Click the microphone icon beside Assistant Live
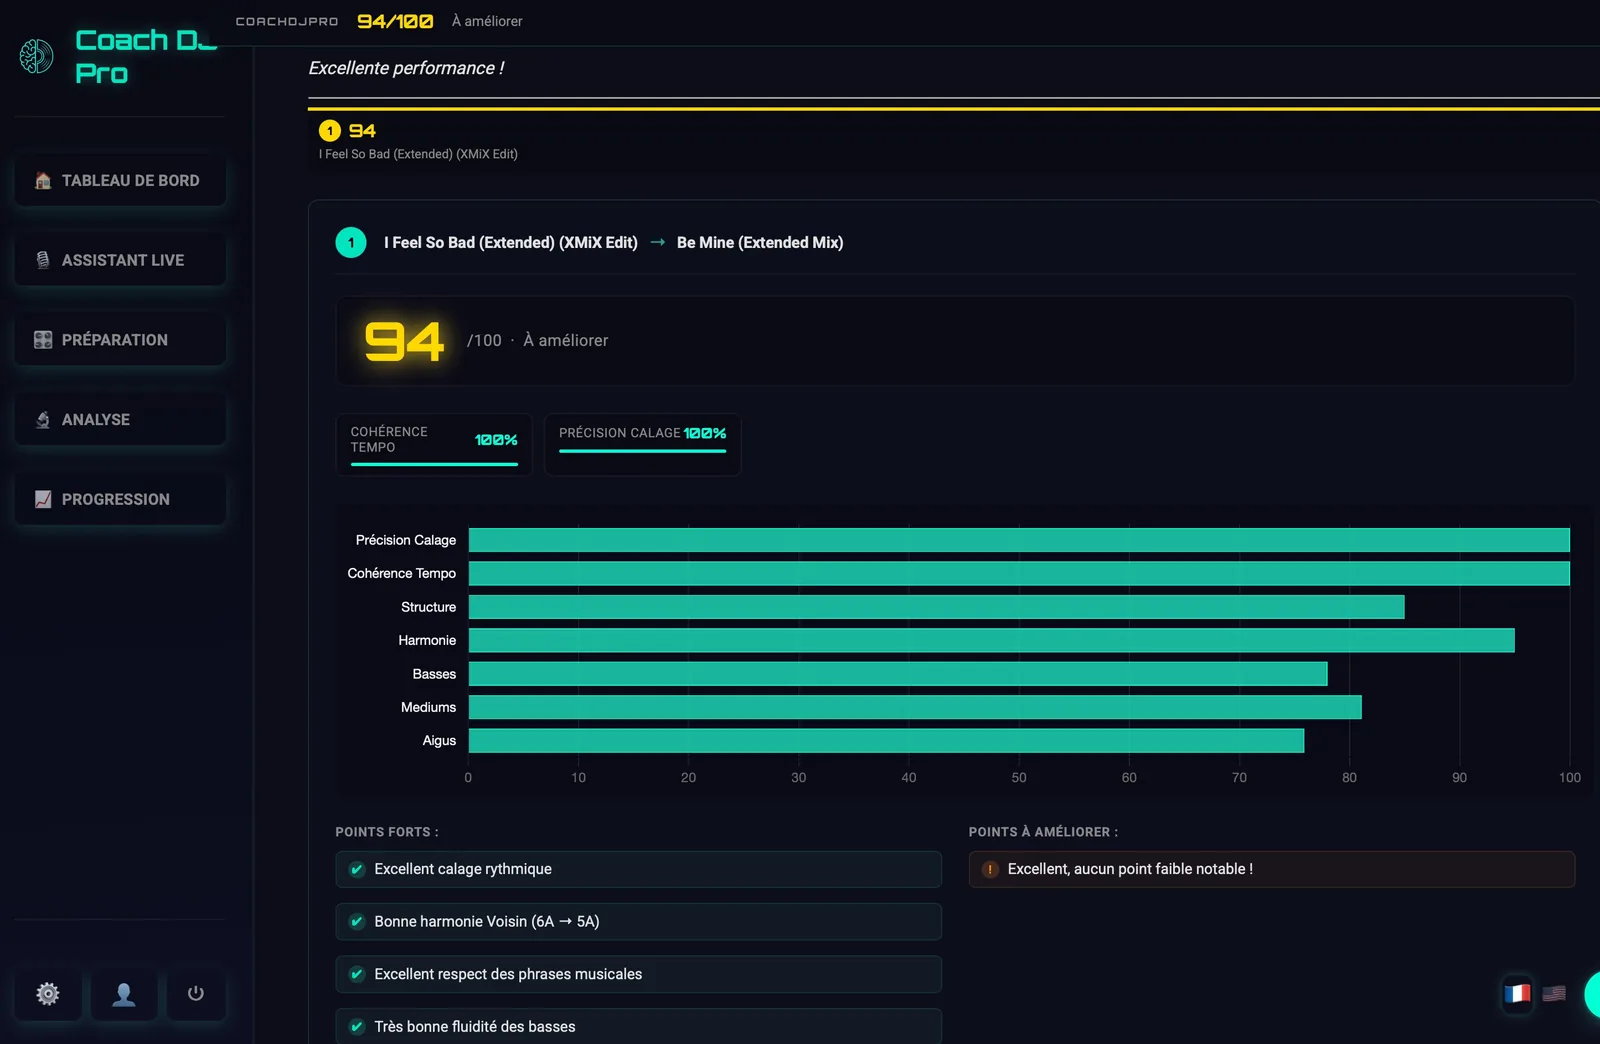This screenshot has height=1044, width=1600. [x=43, y=260]
